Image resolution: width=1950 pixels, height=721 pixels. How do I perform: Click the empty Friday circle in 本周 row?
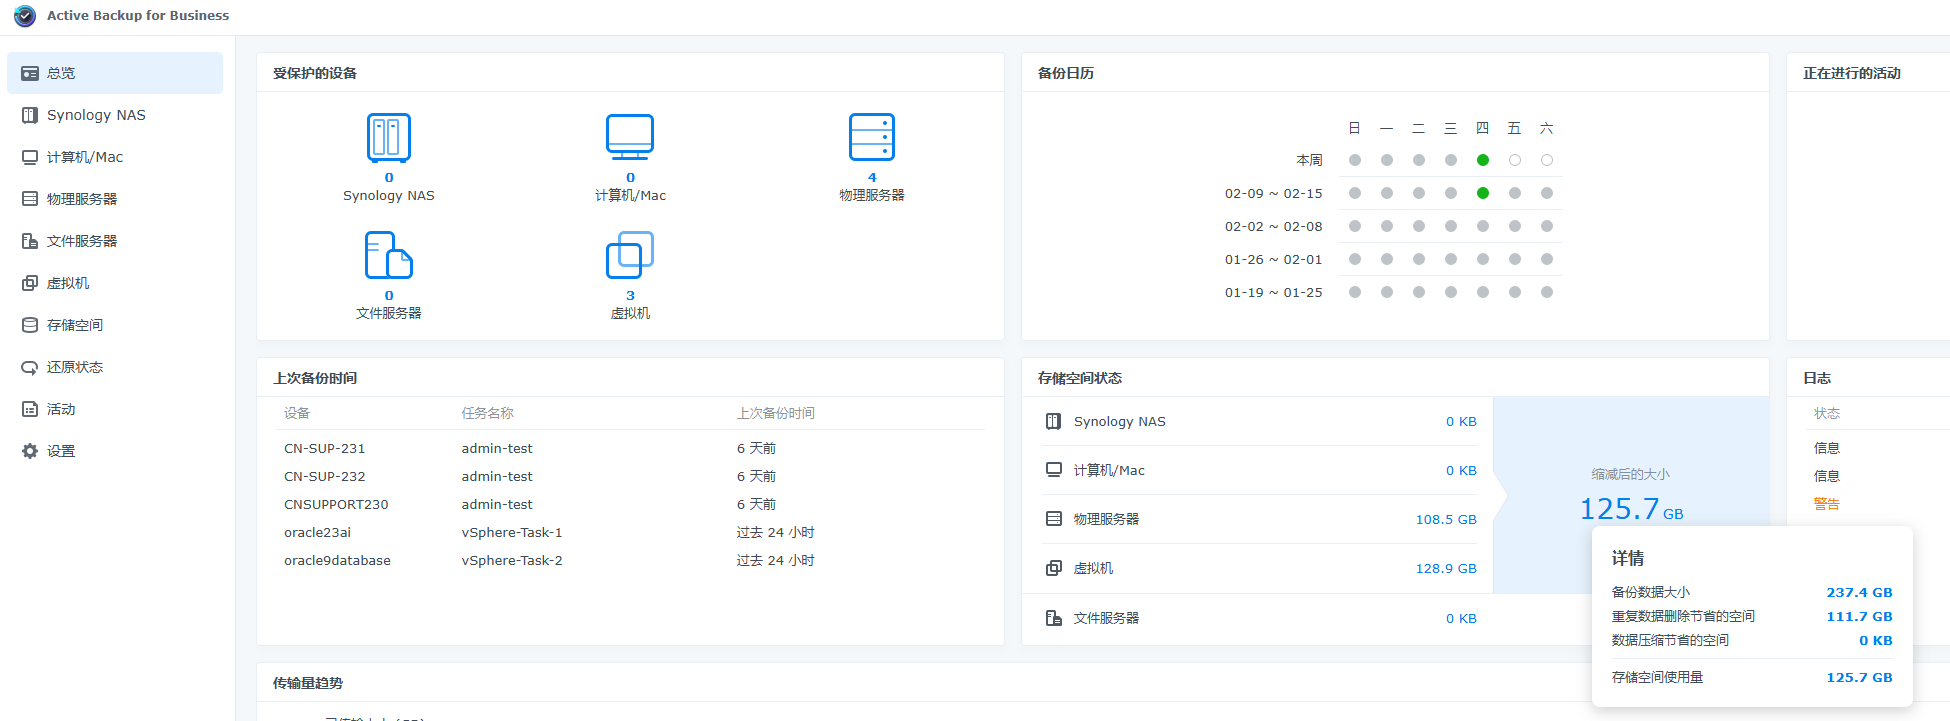(x=1515, y=160)
